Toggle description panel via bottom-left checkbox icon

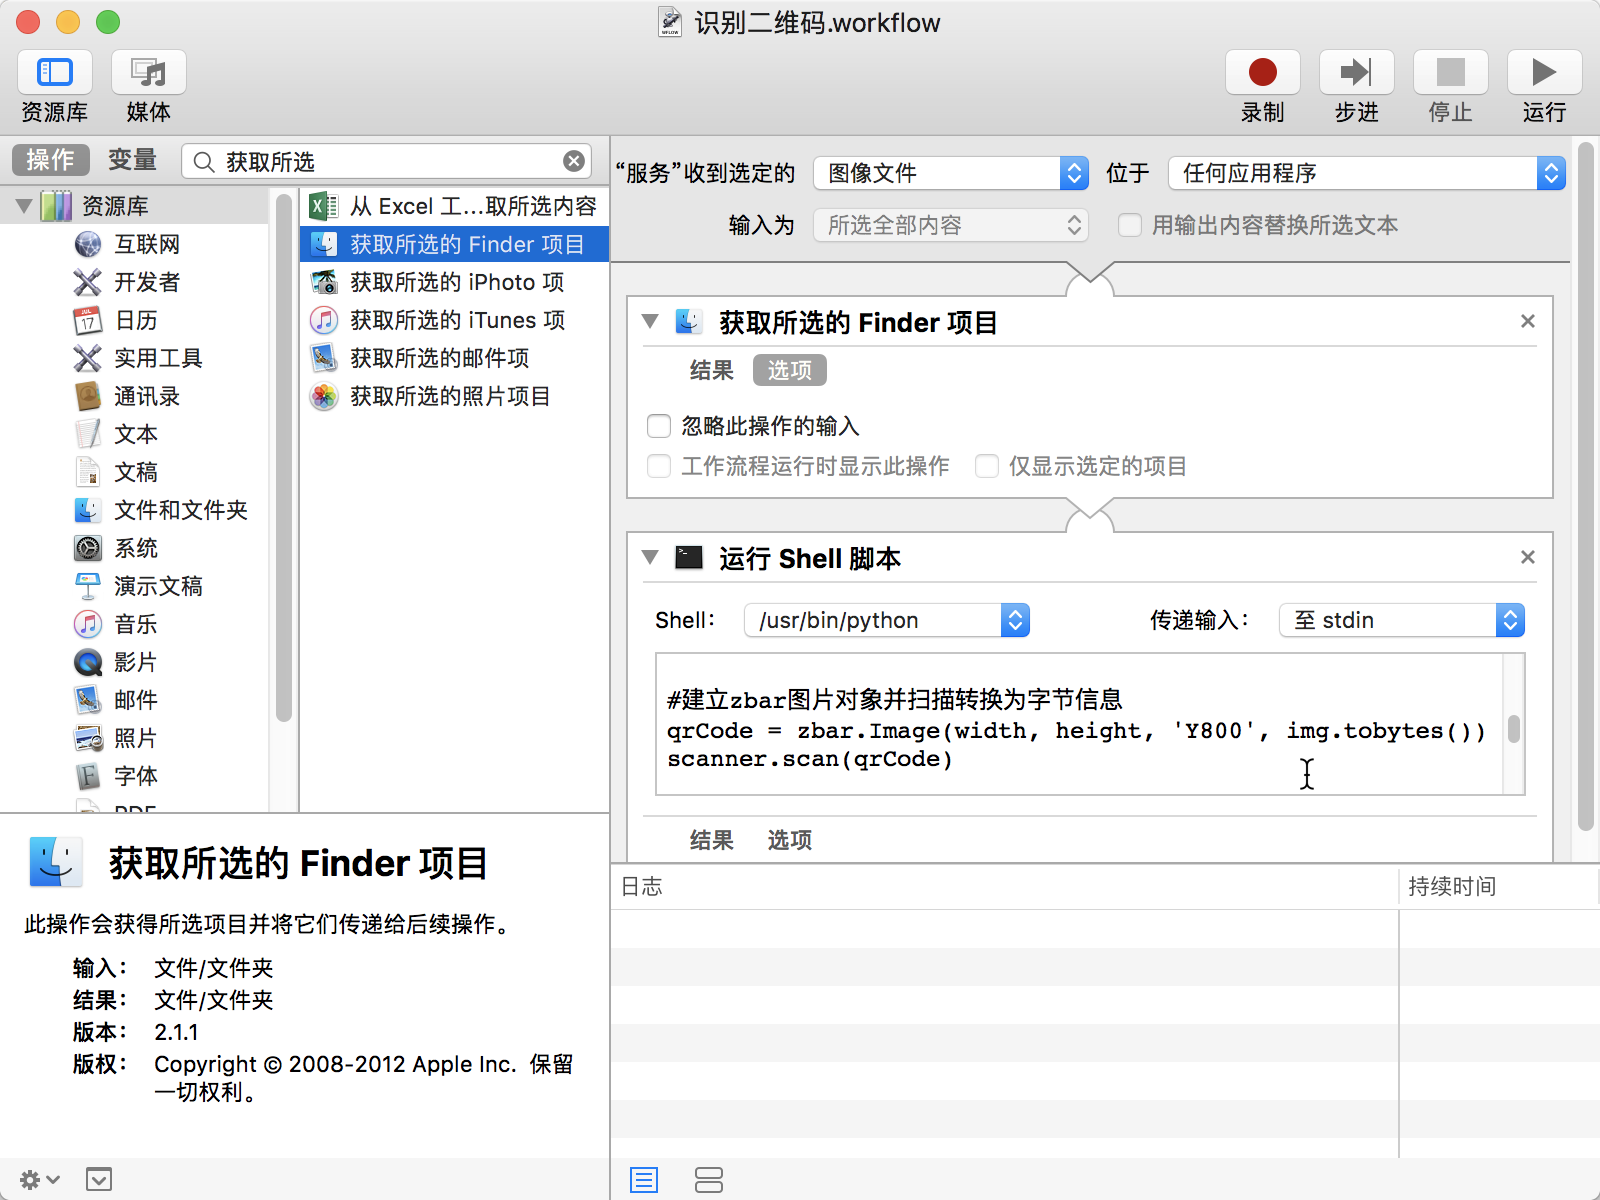tap(99, 1180)
